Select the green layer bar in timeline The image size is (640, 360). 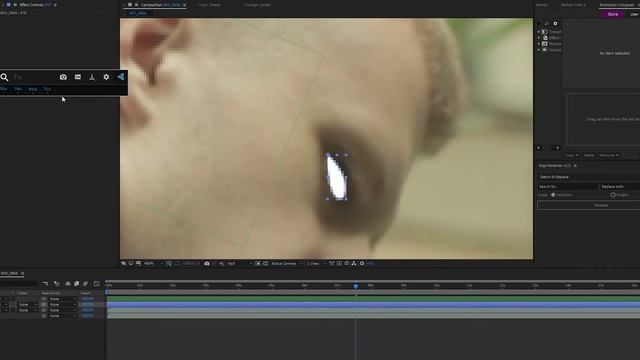pyautogui.click(x=373, y=299)
